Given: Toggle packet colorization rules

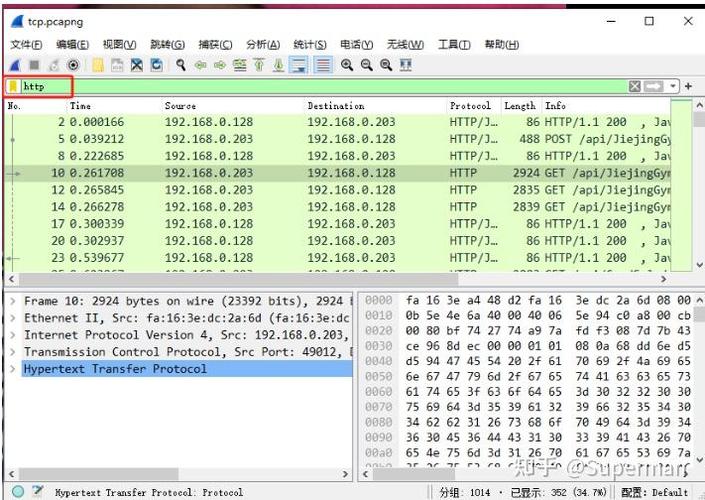Looking at the screenshot, I should (x=323, y=65).
